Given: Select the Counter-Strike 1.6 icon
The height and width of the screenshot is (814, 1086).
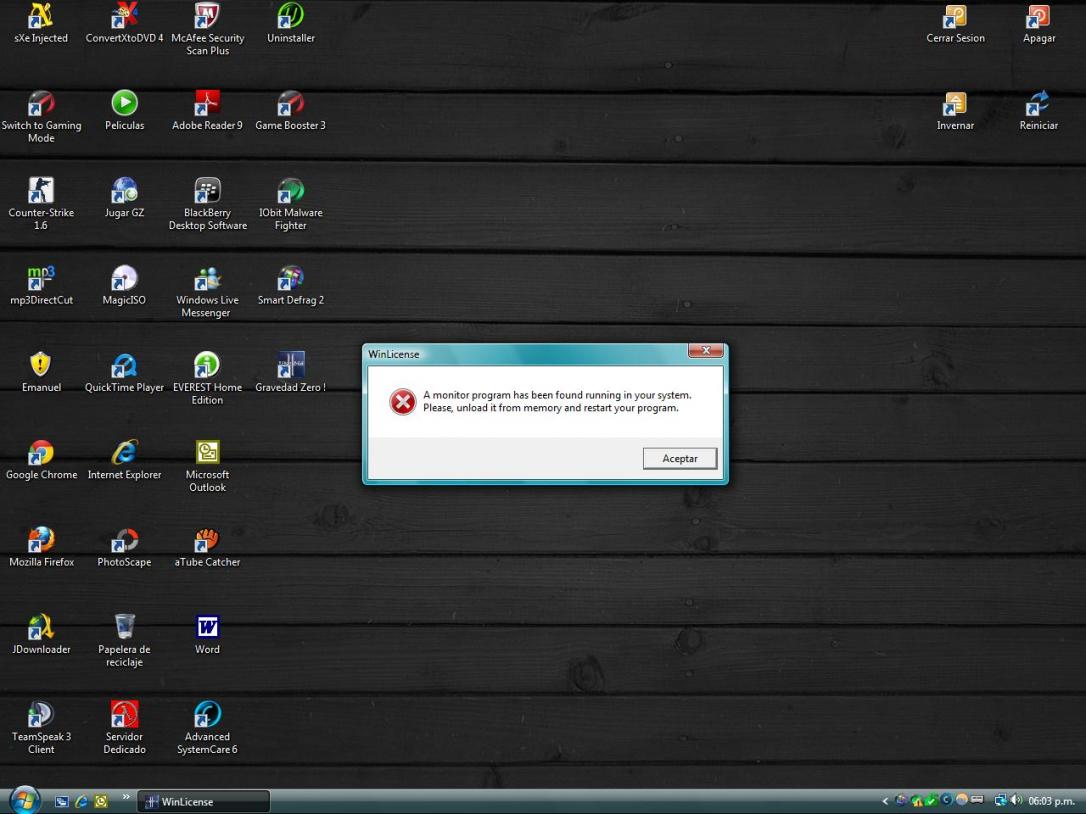Looking at the screenshot, I should click(x=41, y=204).
